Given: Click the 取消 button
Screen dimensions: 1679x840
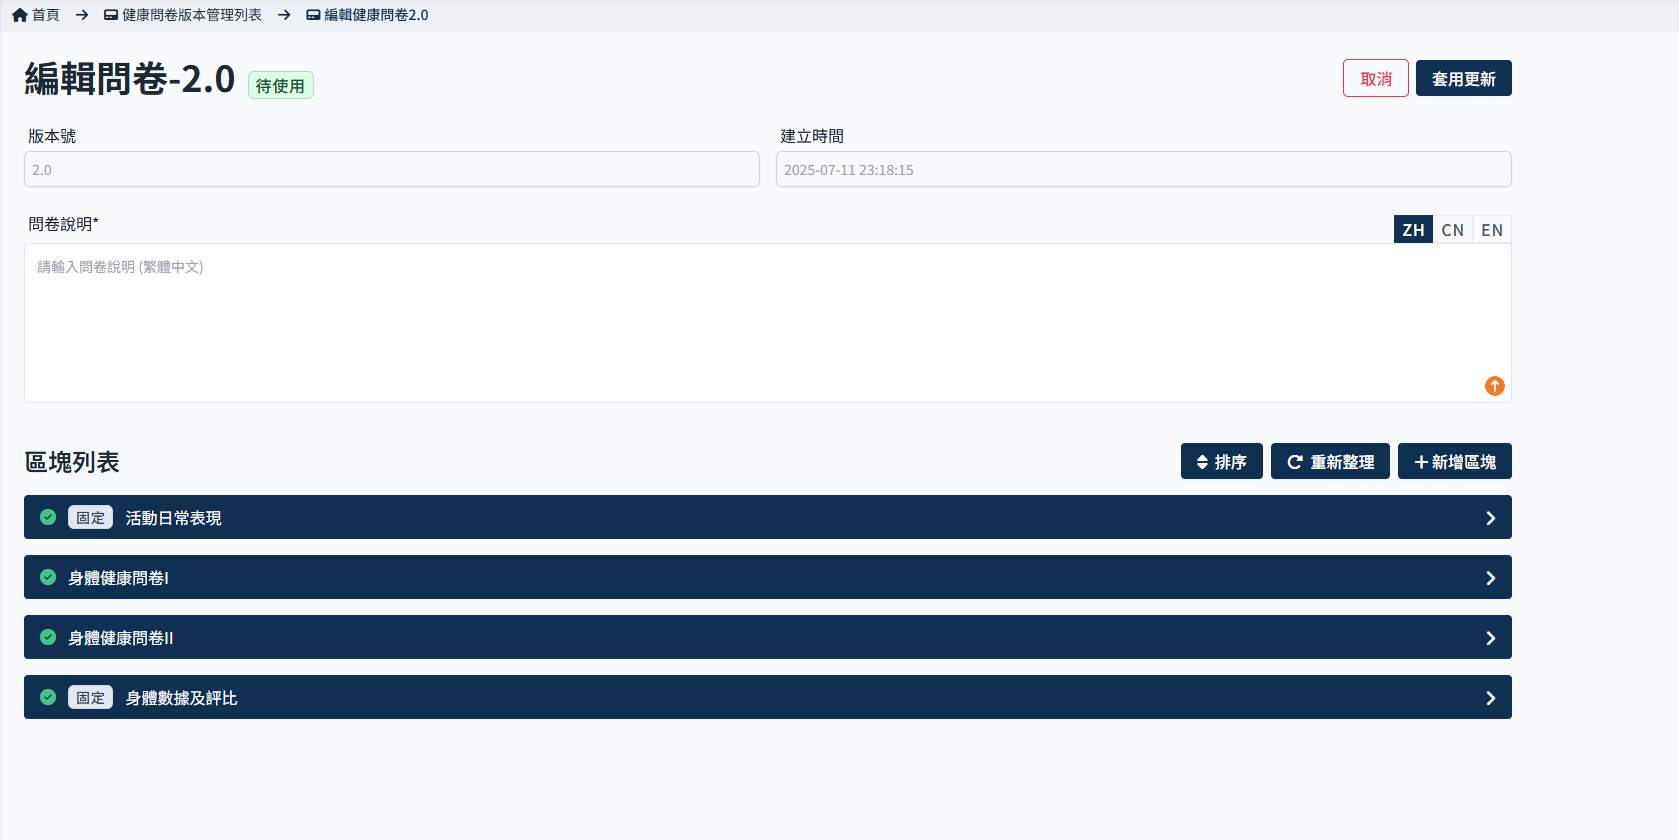Looking at the screenshot, I should click(1376, 78).
